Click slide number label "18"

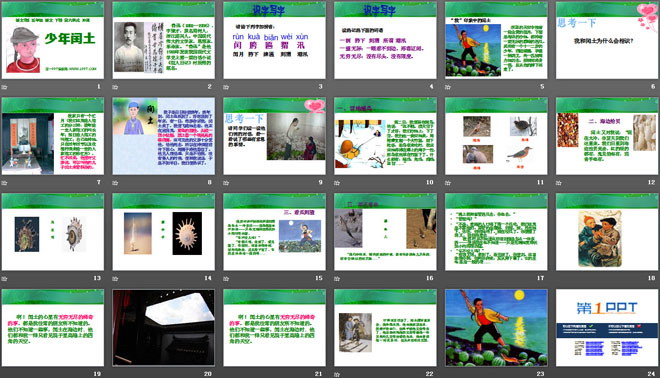(651, 278)
